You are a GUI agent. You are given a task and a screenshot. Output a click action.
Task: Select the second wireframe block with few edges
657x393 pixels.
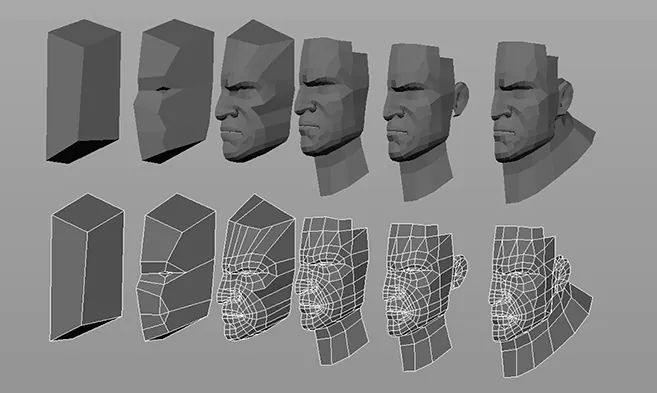(176, 267)
